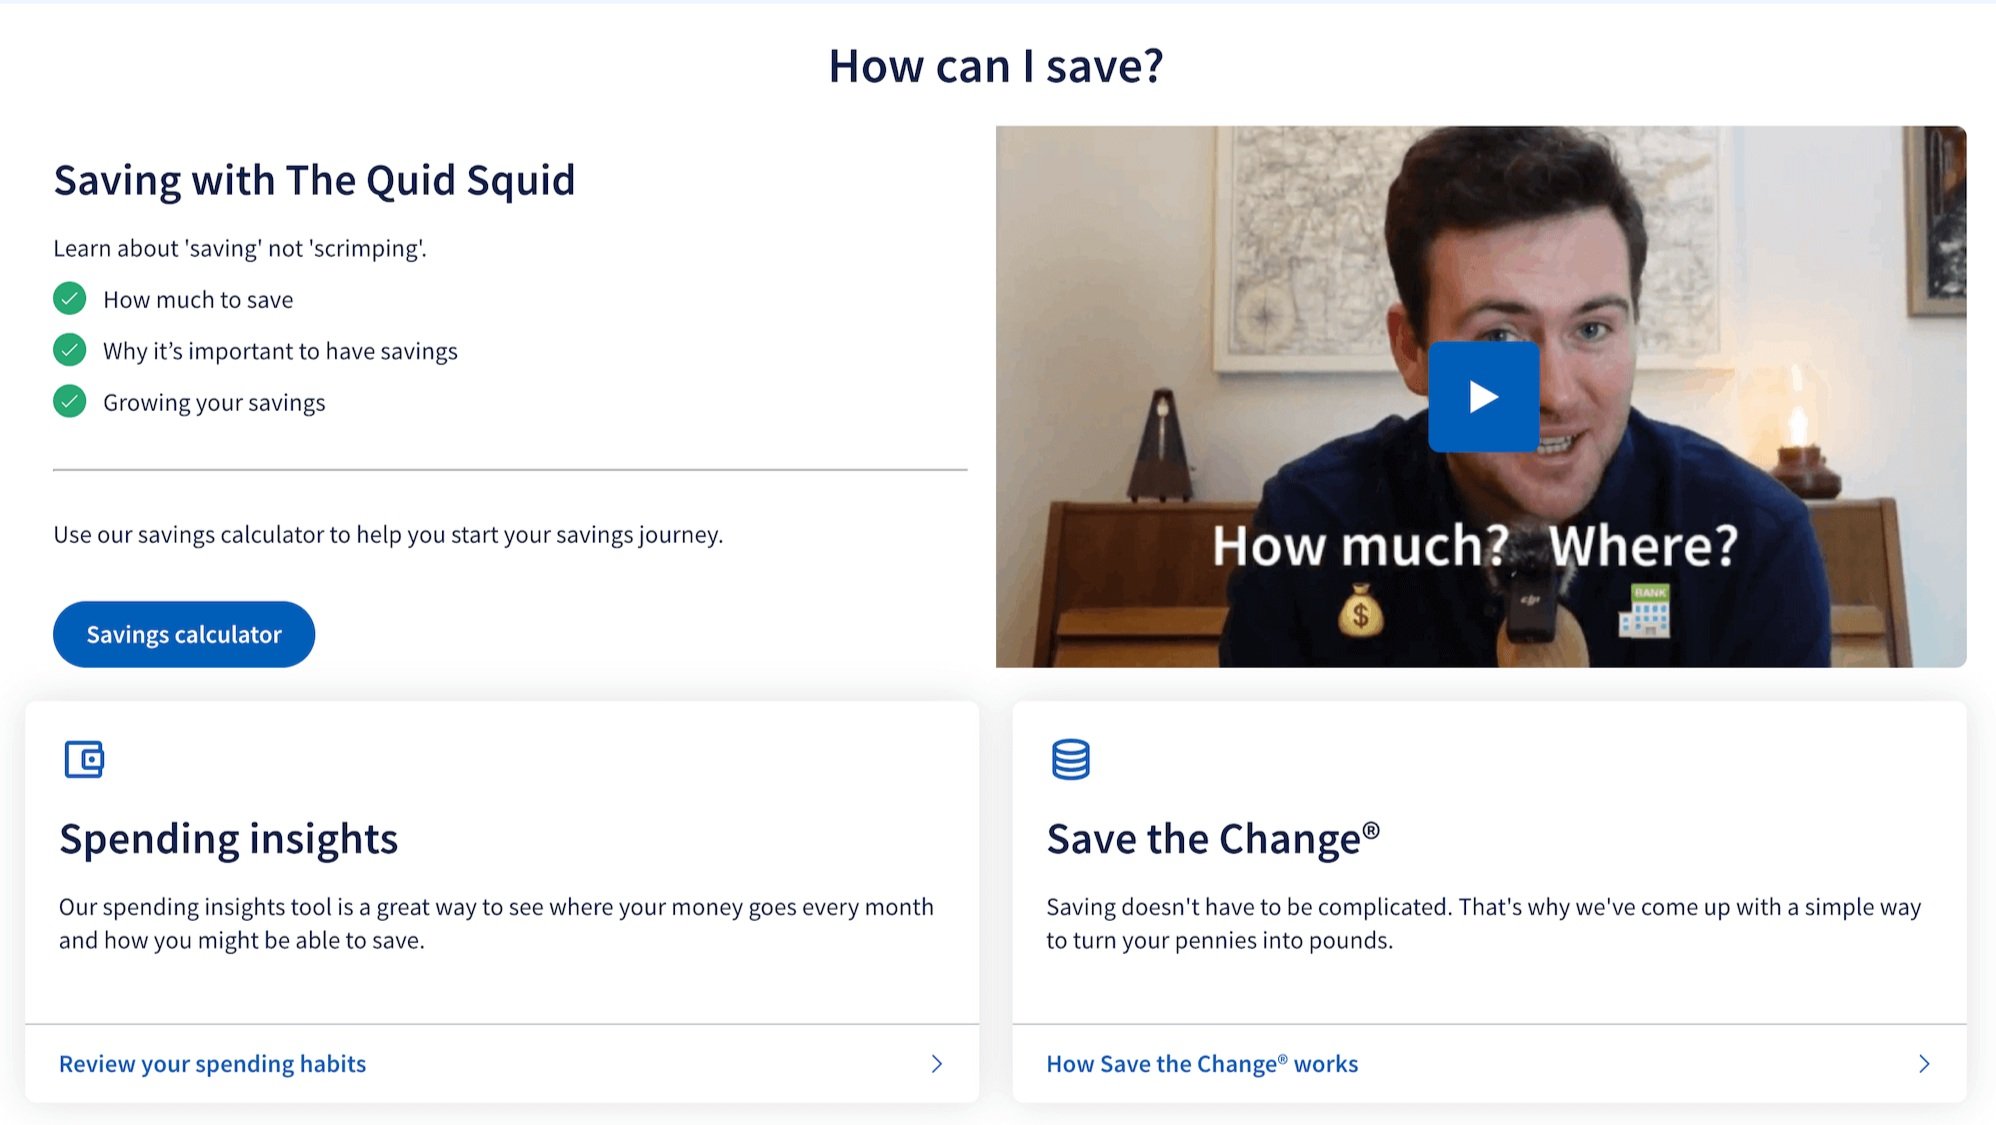Open How Save the Change works link
Image resolution: width=1996 pixels, height=1125 pixels.
click(1201, 1063)
